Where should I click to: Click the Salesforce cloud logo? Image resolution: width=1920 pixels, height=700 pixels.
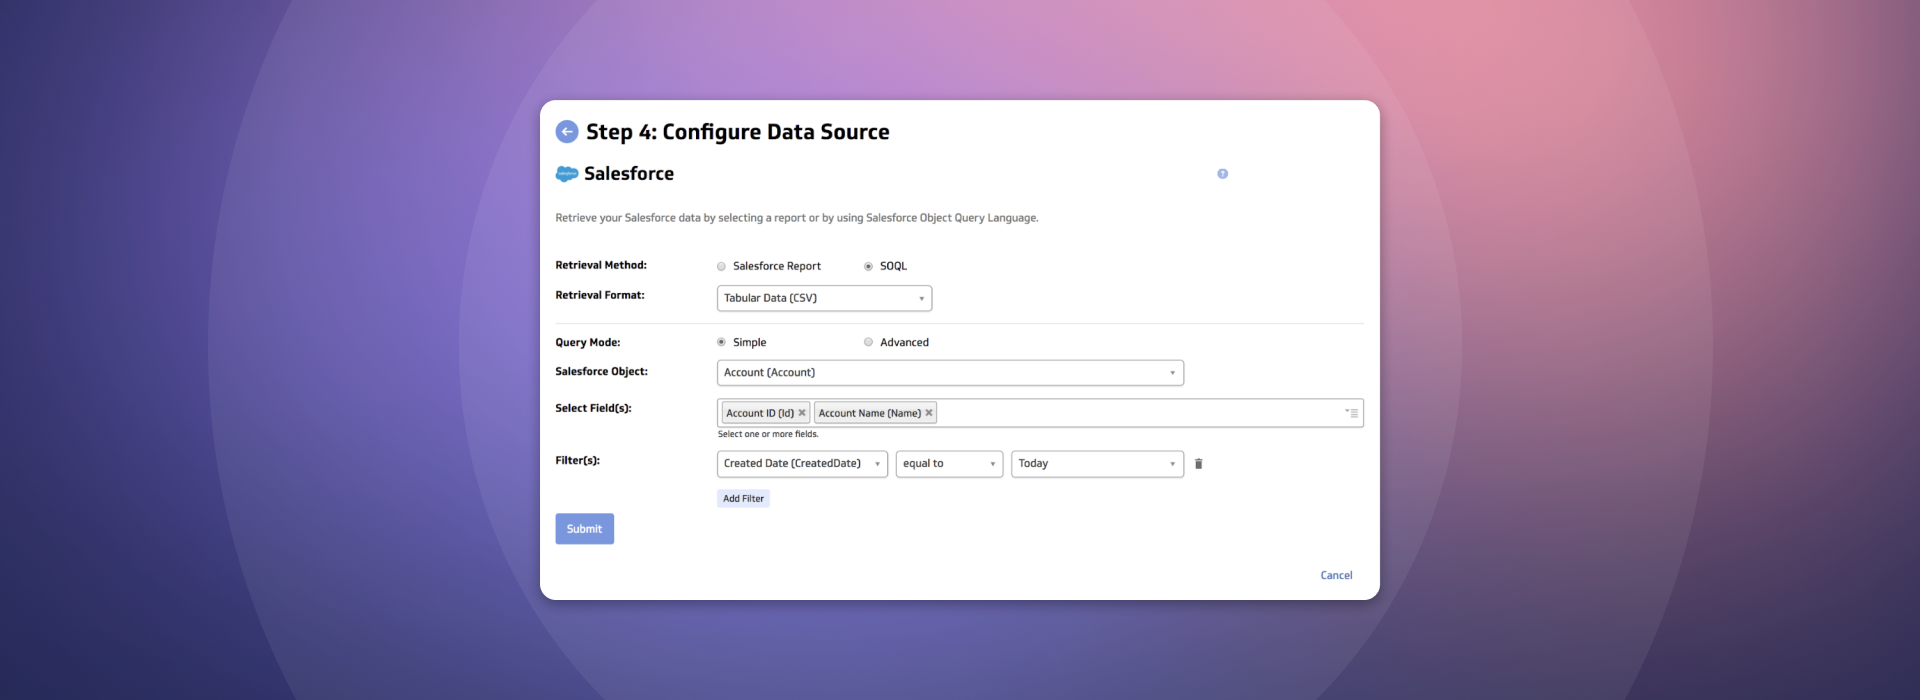tap(567, 174)
